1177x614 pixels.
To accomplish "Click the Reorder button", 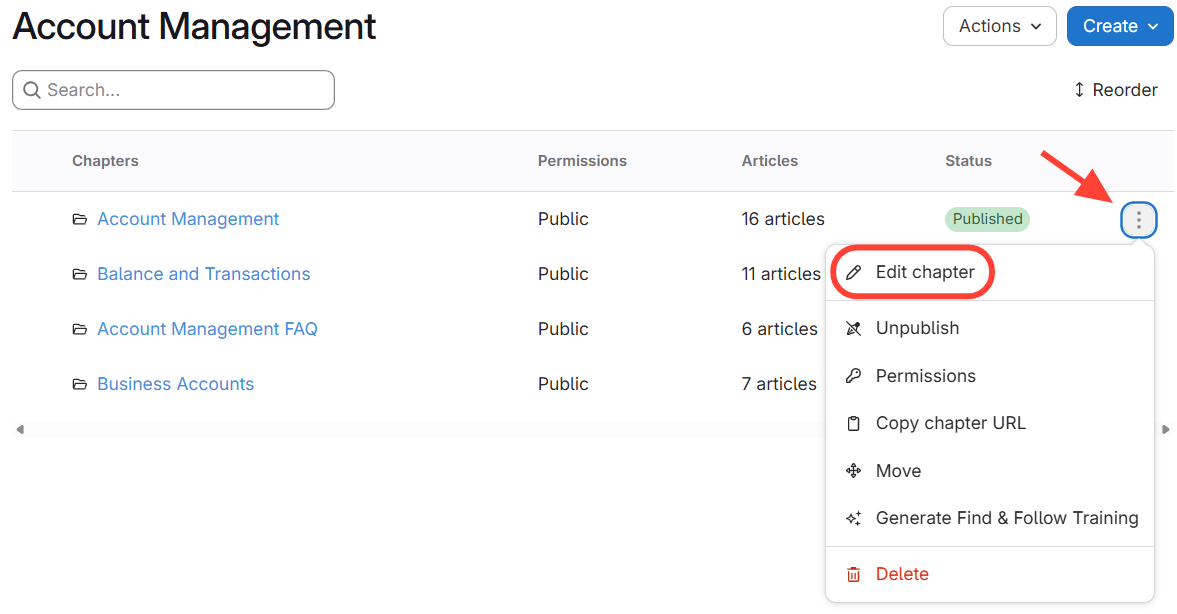I will pyautogui.click(x=1115, y=90).
